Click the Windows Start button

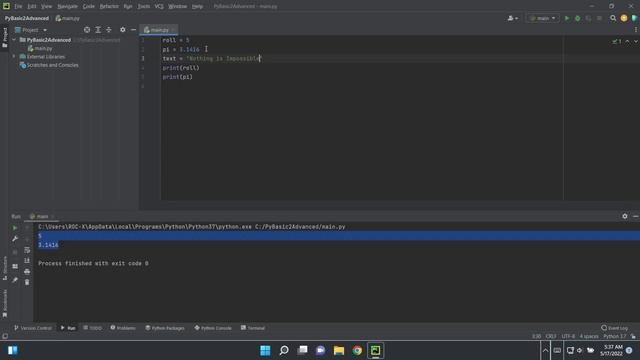coord(265,351)
